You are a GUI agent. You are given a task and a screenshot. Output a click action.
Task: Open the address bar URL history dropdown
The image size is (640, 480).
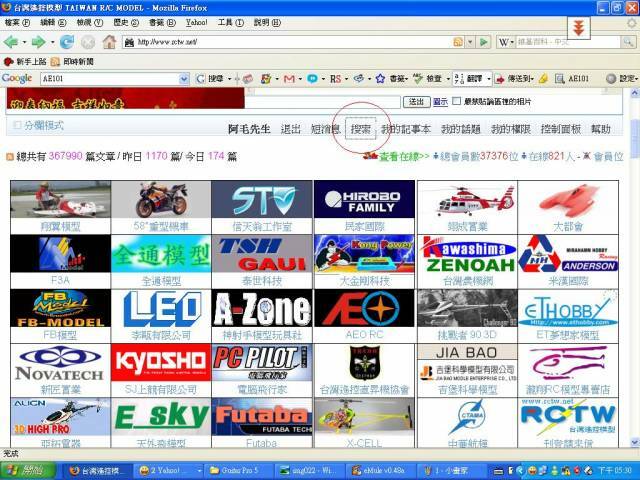[x=470, y=42]
